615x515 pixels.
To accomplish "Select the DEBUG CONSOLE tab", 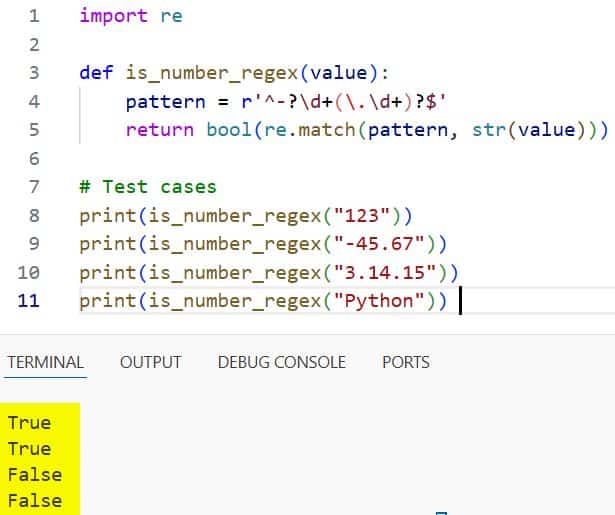I will coord(281,362).
